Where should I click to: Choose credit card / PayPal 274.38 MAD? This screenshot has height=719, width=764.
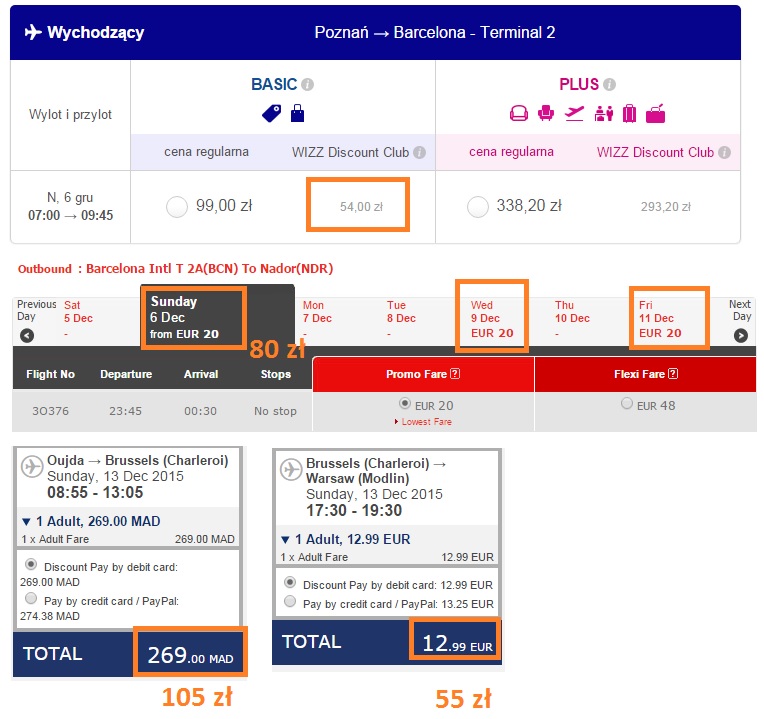click(x=31, y=598)
